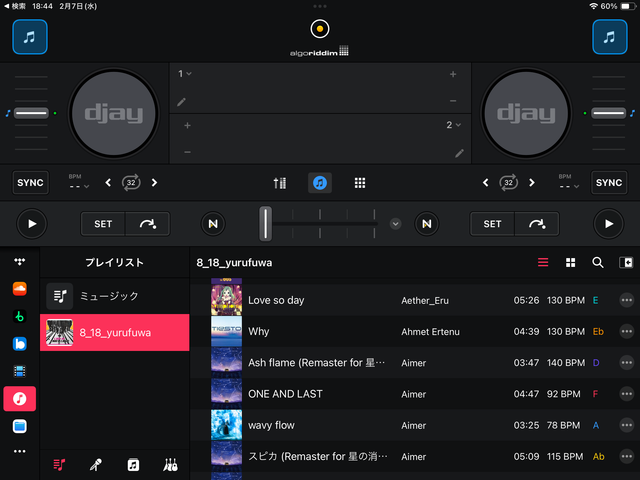Toggle the 32 beat loop on left deck

click(131, 182)
